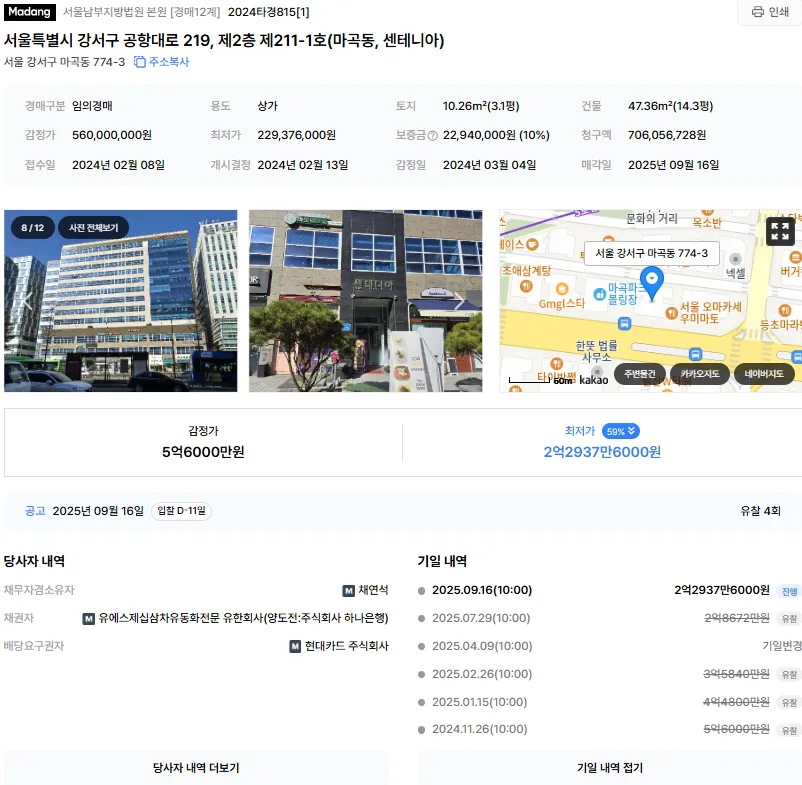Select 2025.09.16(10:00) schedule entry

pyautogui.click(x=482, y=590)
